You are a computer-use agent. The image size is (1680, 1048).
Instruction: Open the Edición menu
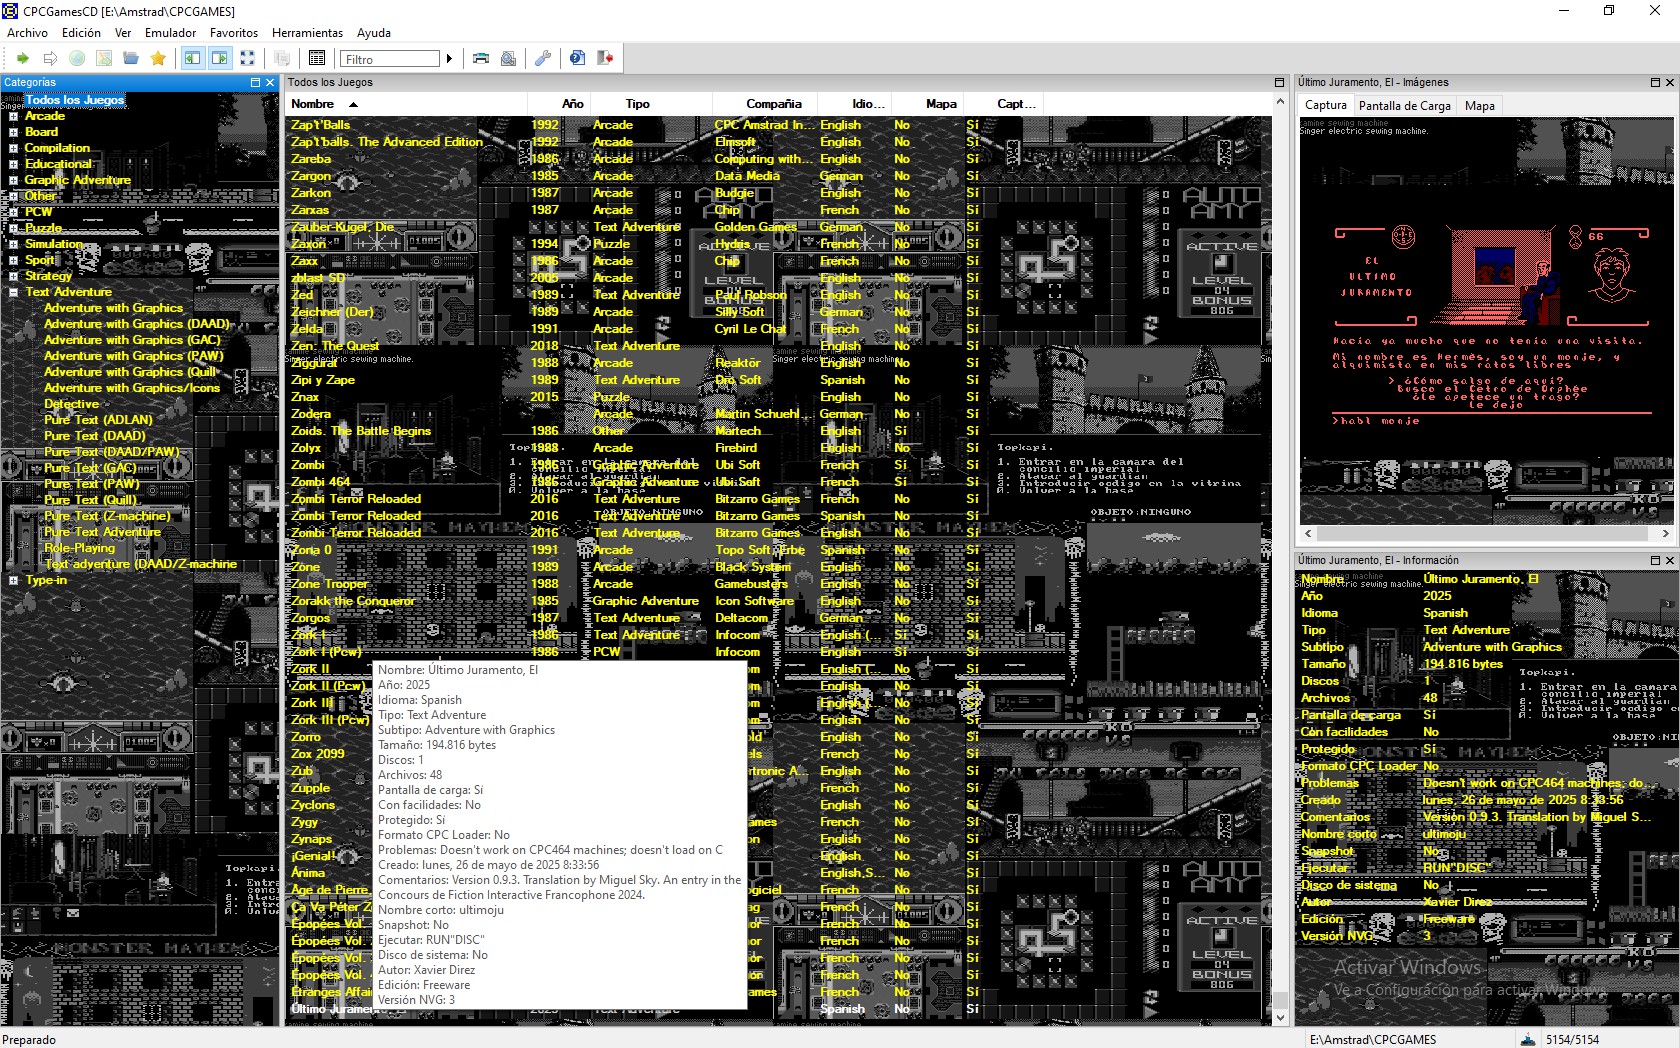coord(81,33)
